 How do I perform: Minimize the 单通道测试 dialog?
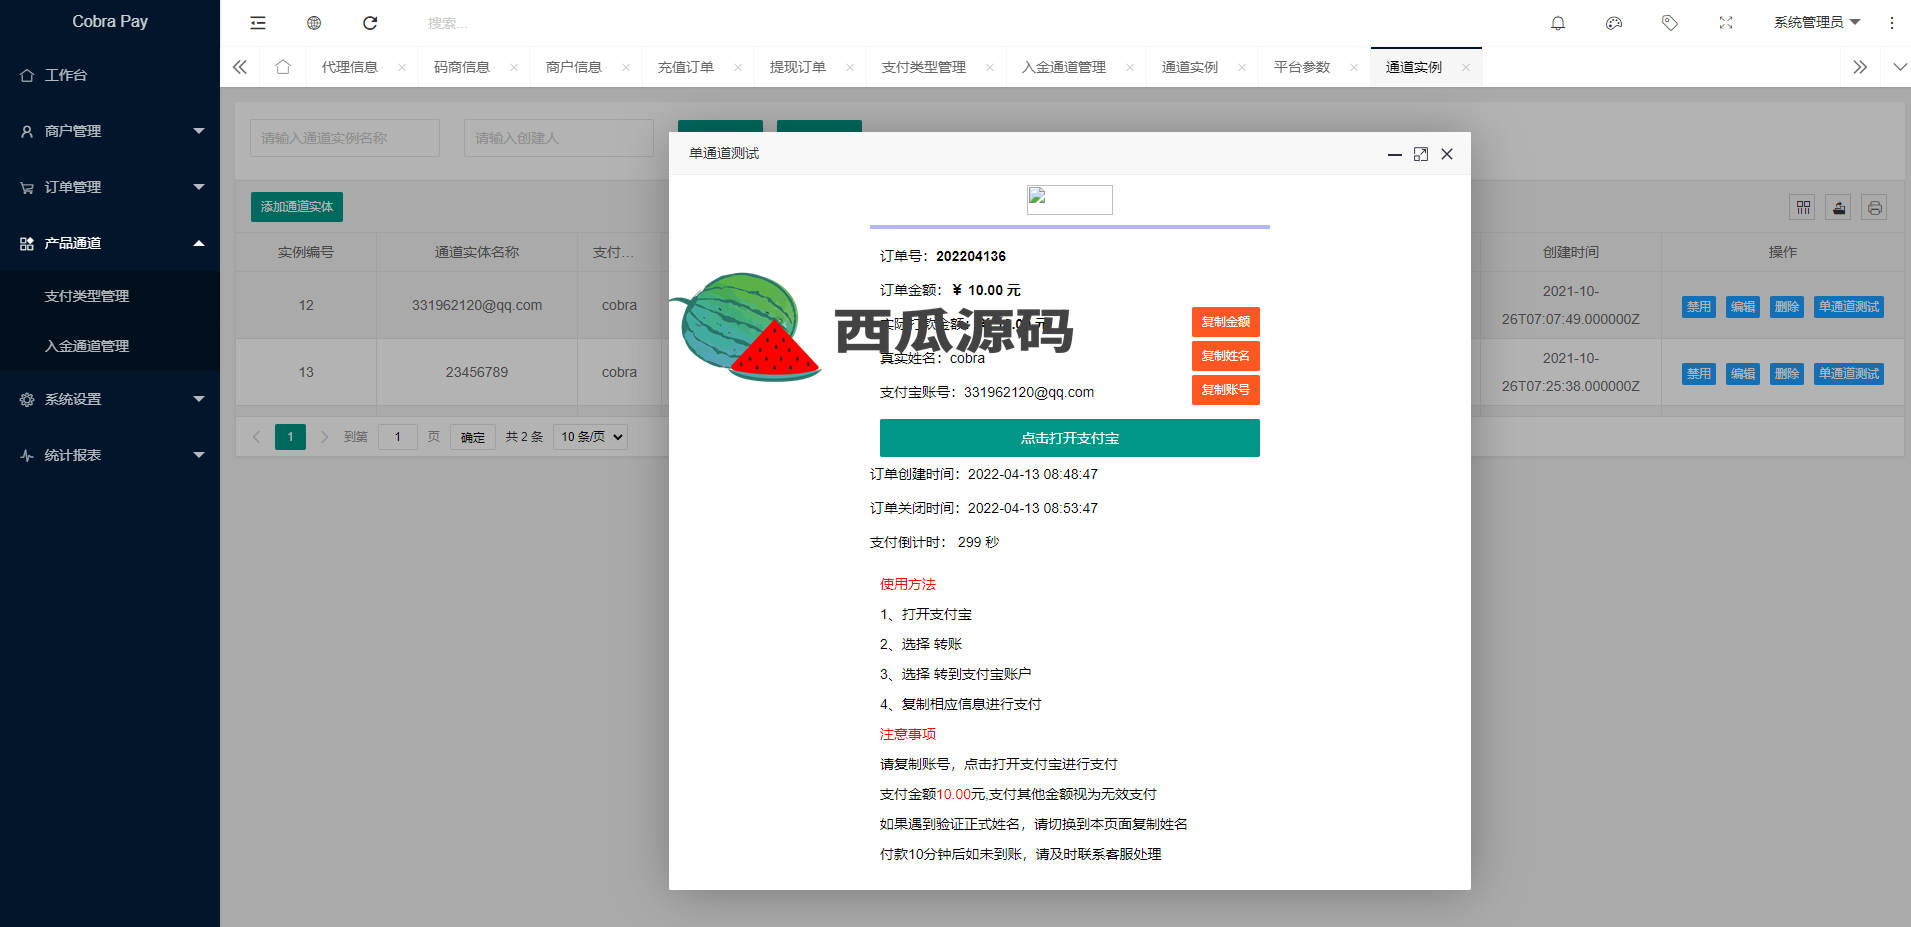[x=1395, y=154]
